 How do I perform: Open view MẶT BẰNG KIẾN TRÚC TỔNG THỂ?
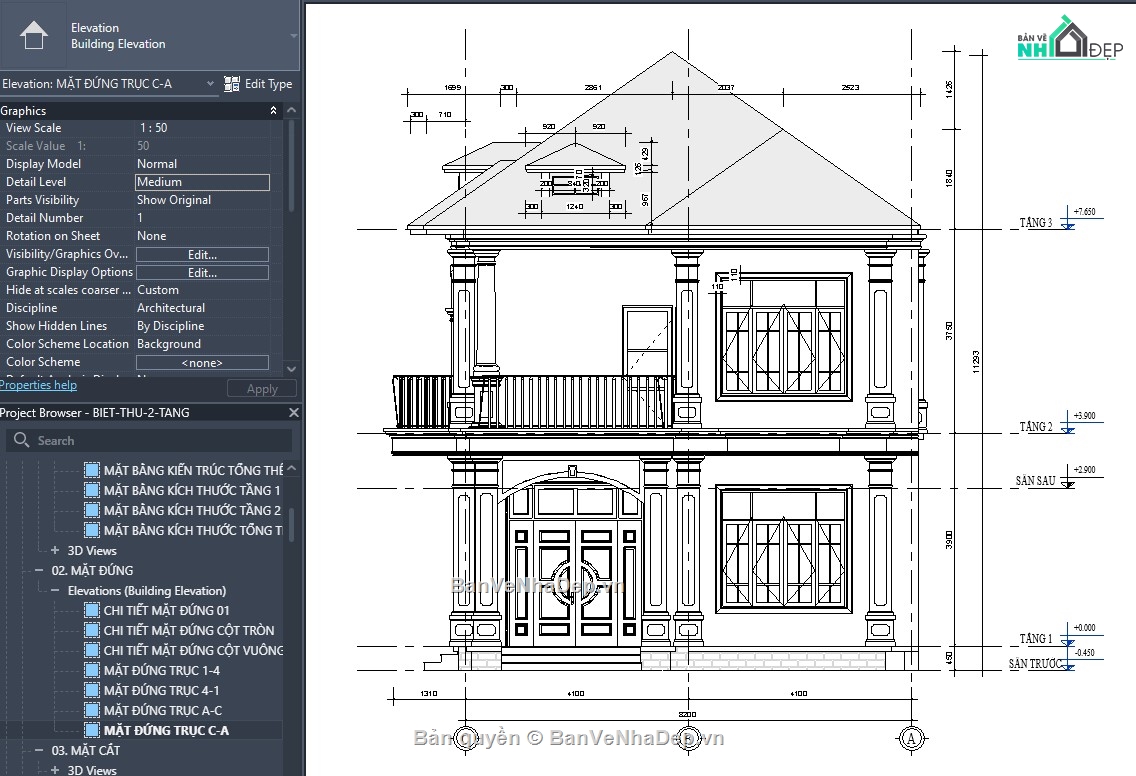[193, 470]
